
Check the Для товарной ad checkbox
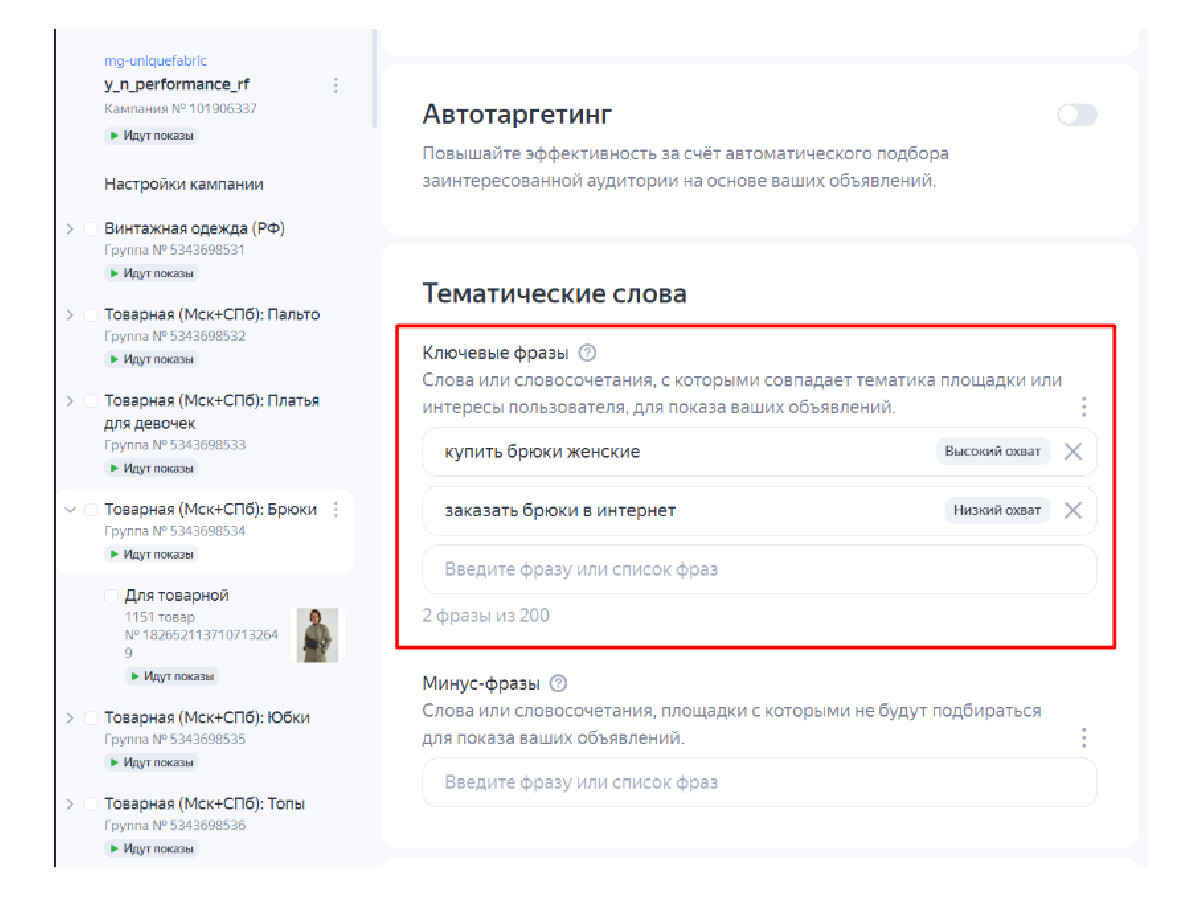[x=111, y=596]
